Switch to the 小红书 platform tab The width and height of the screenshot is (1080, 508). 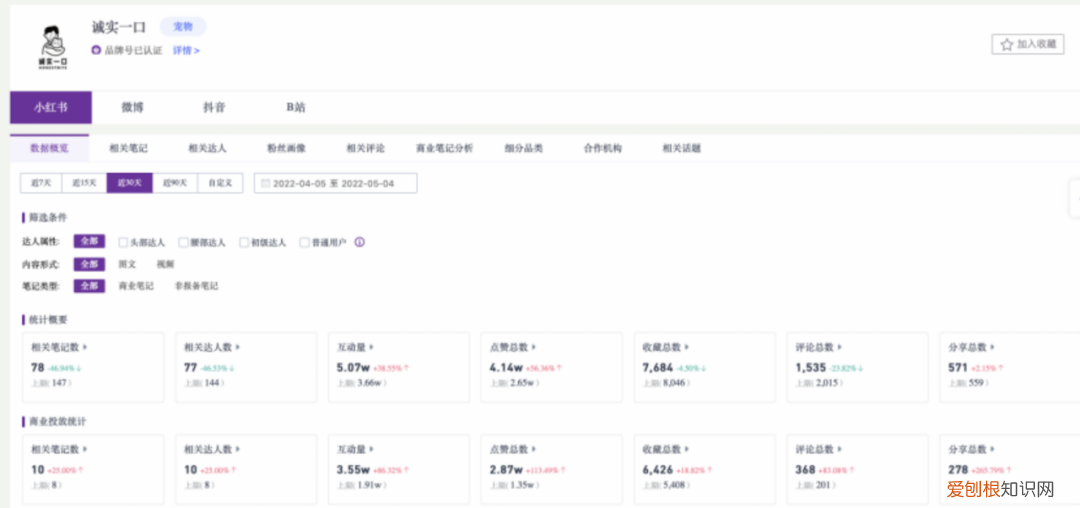pos(51,107)
